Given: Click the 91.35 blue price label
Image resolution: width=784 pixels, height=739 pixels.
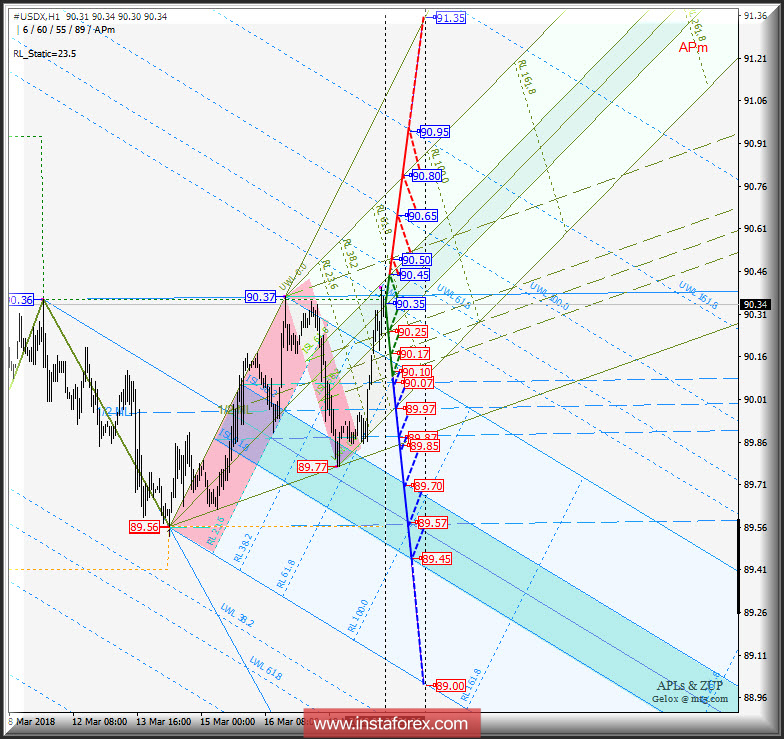Looking at the screenshot, I should [450, 18].
